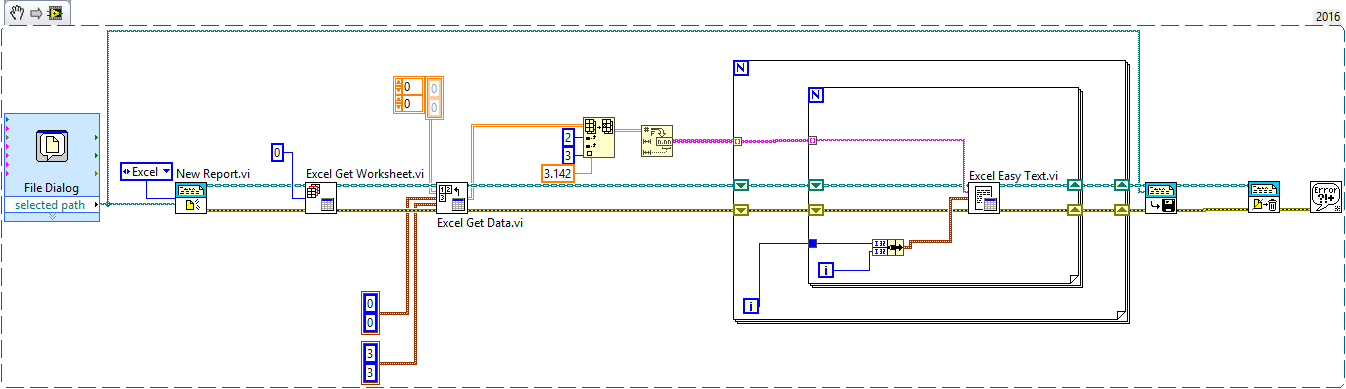The width and height of the screenshot is (1346, 389).
Task: Click the Save Report to File node
Action: 1161,198
